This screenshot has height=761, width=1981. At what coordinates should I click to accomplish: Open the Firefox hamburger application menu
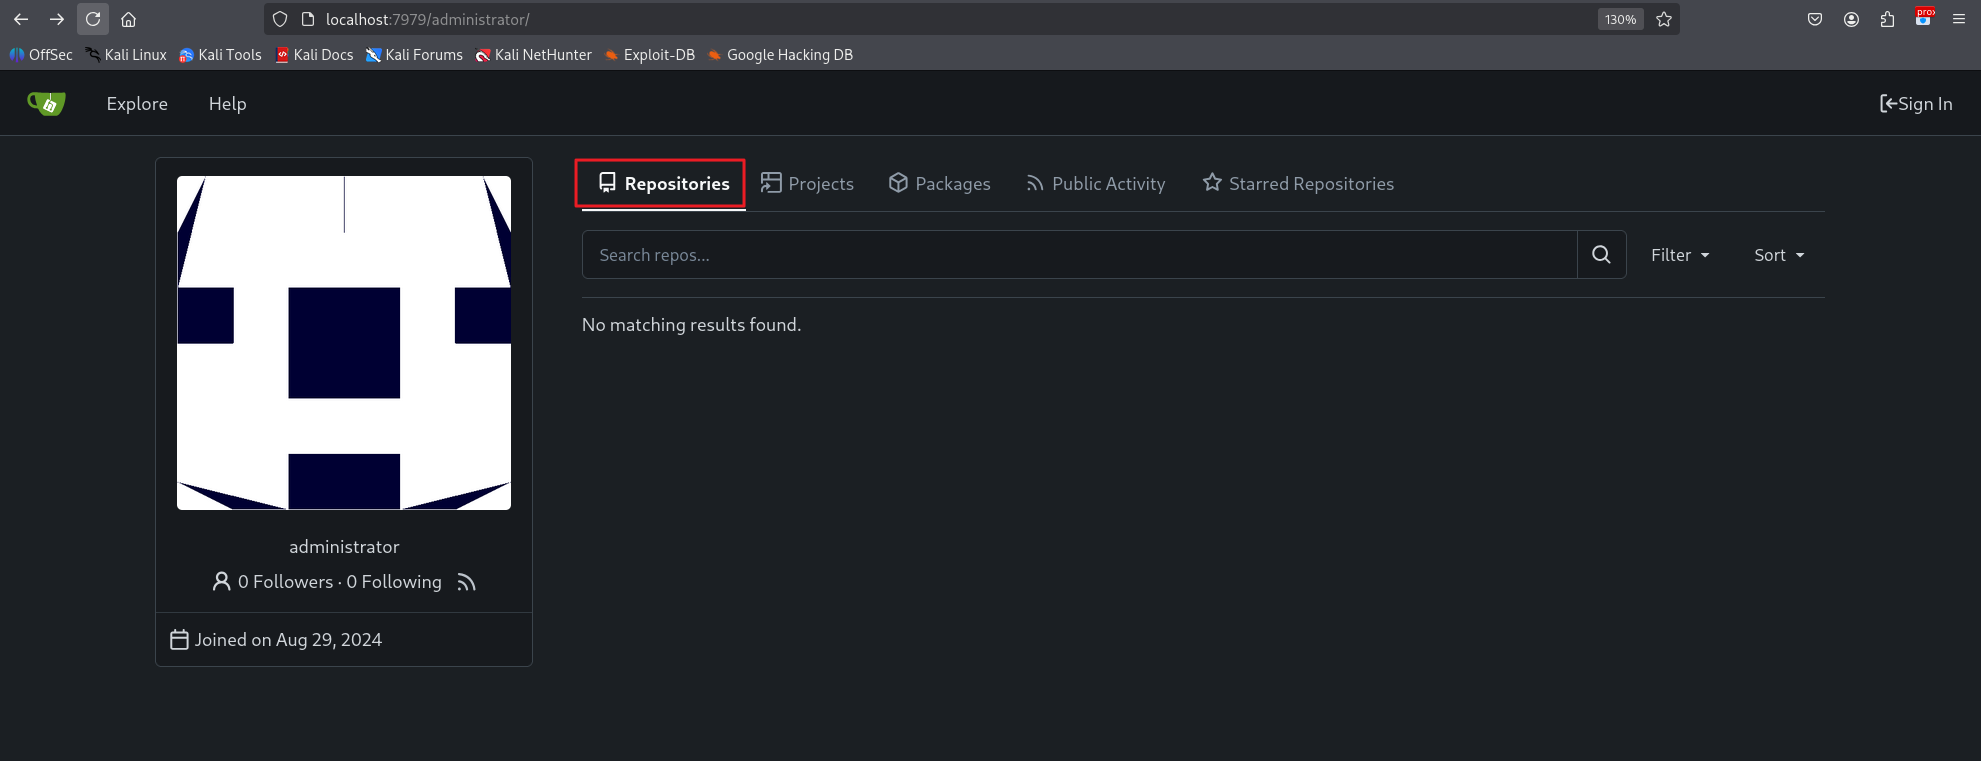pyautogui.click(x=1959, y=19)
